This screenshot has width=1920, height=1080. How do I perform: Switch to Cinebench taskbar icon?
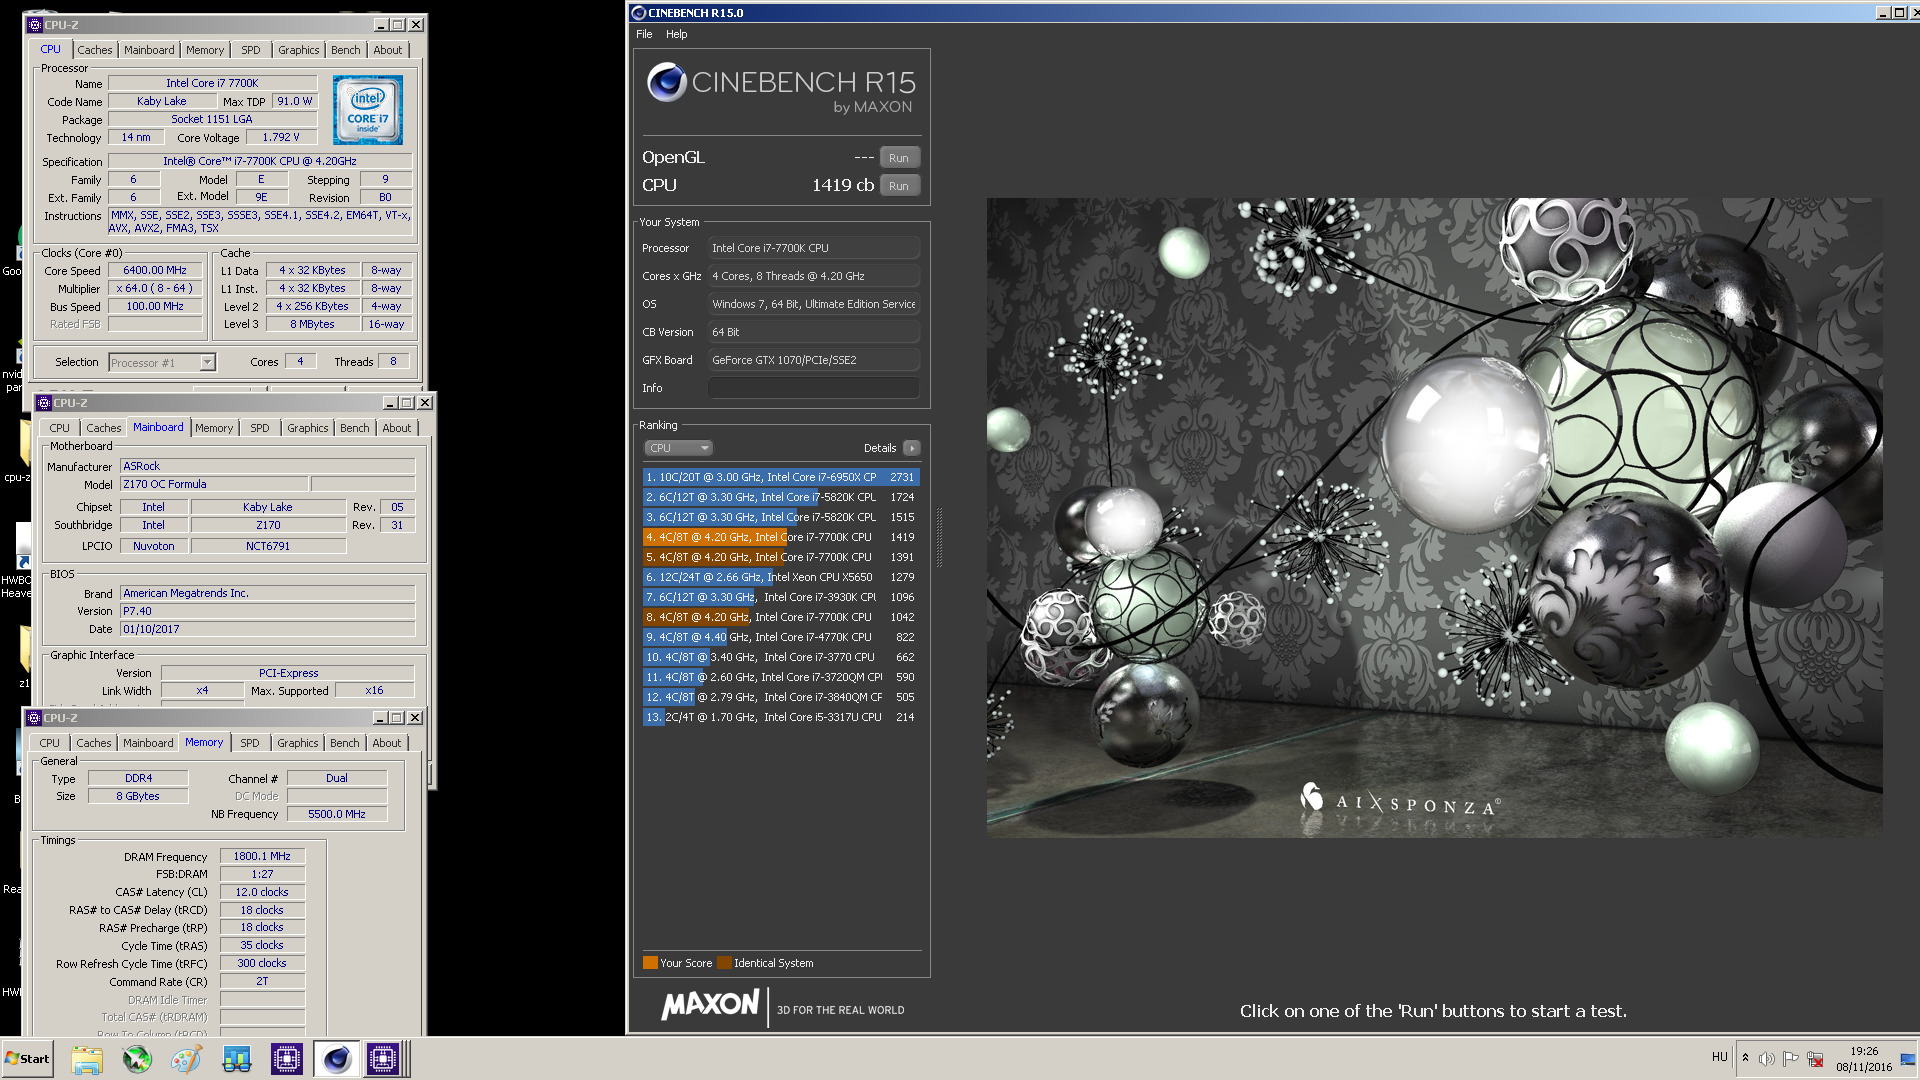pos(336,1059)
